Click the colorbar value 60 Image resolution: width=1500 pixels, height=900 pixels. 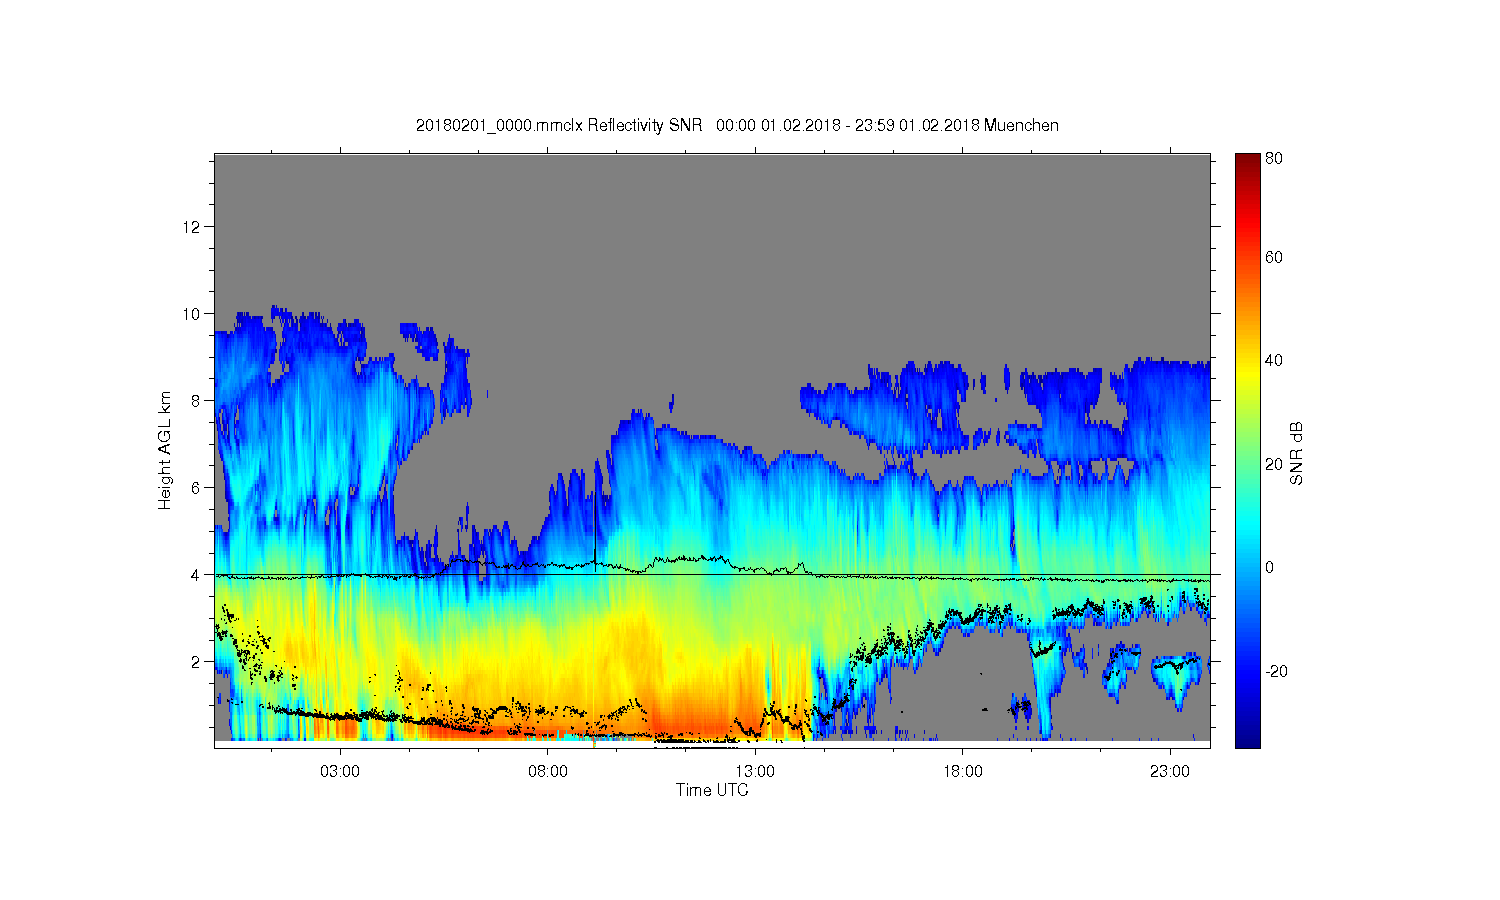tap(1274, 257)
